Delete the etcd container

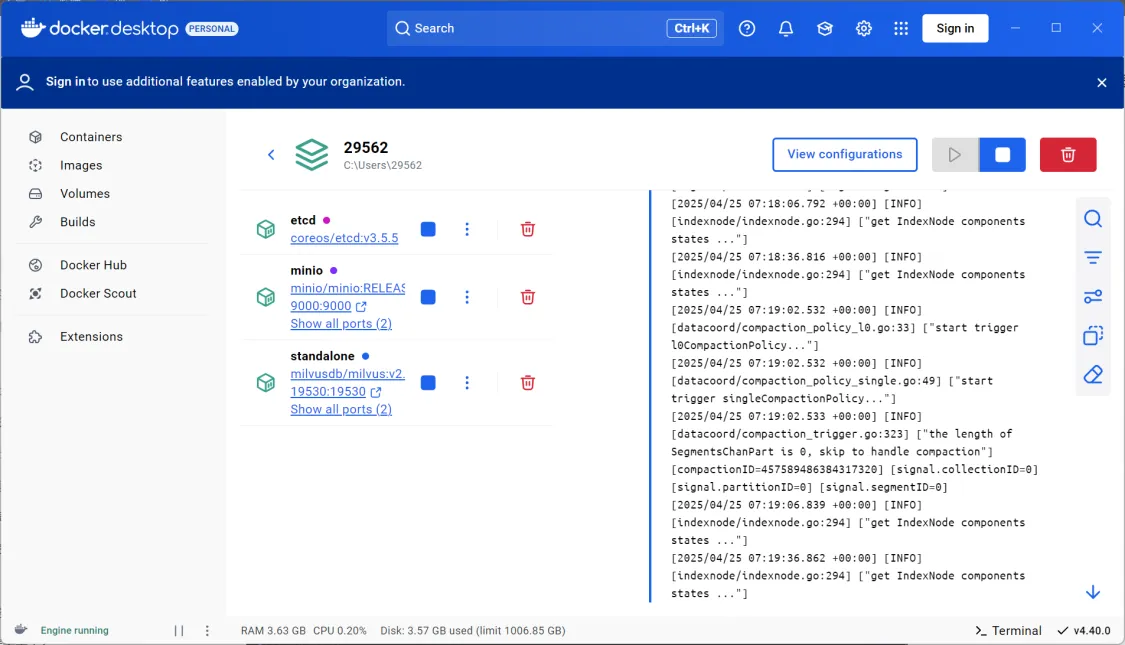527,229
